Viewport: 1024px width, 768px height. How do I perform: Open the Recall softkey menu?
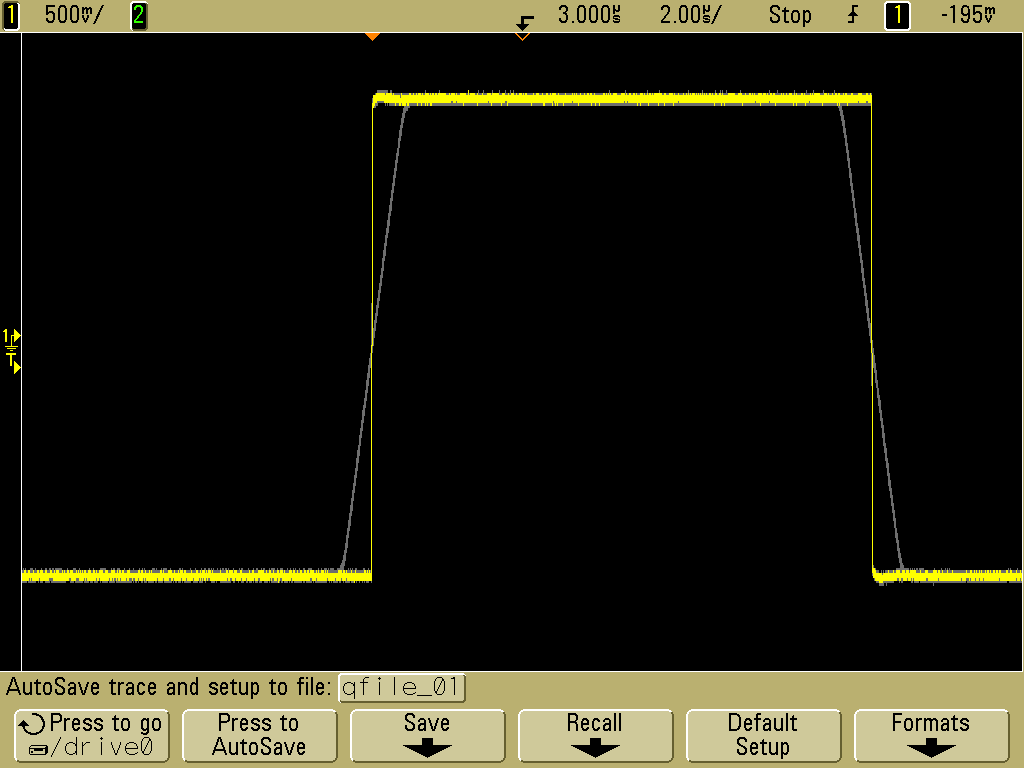(594, 735)
